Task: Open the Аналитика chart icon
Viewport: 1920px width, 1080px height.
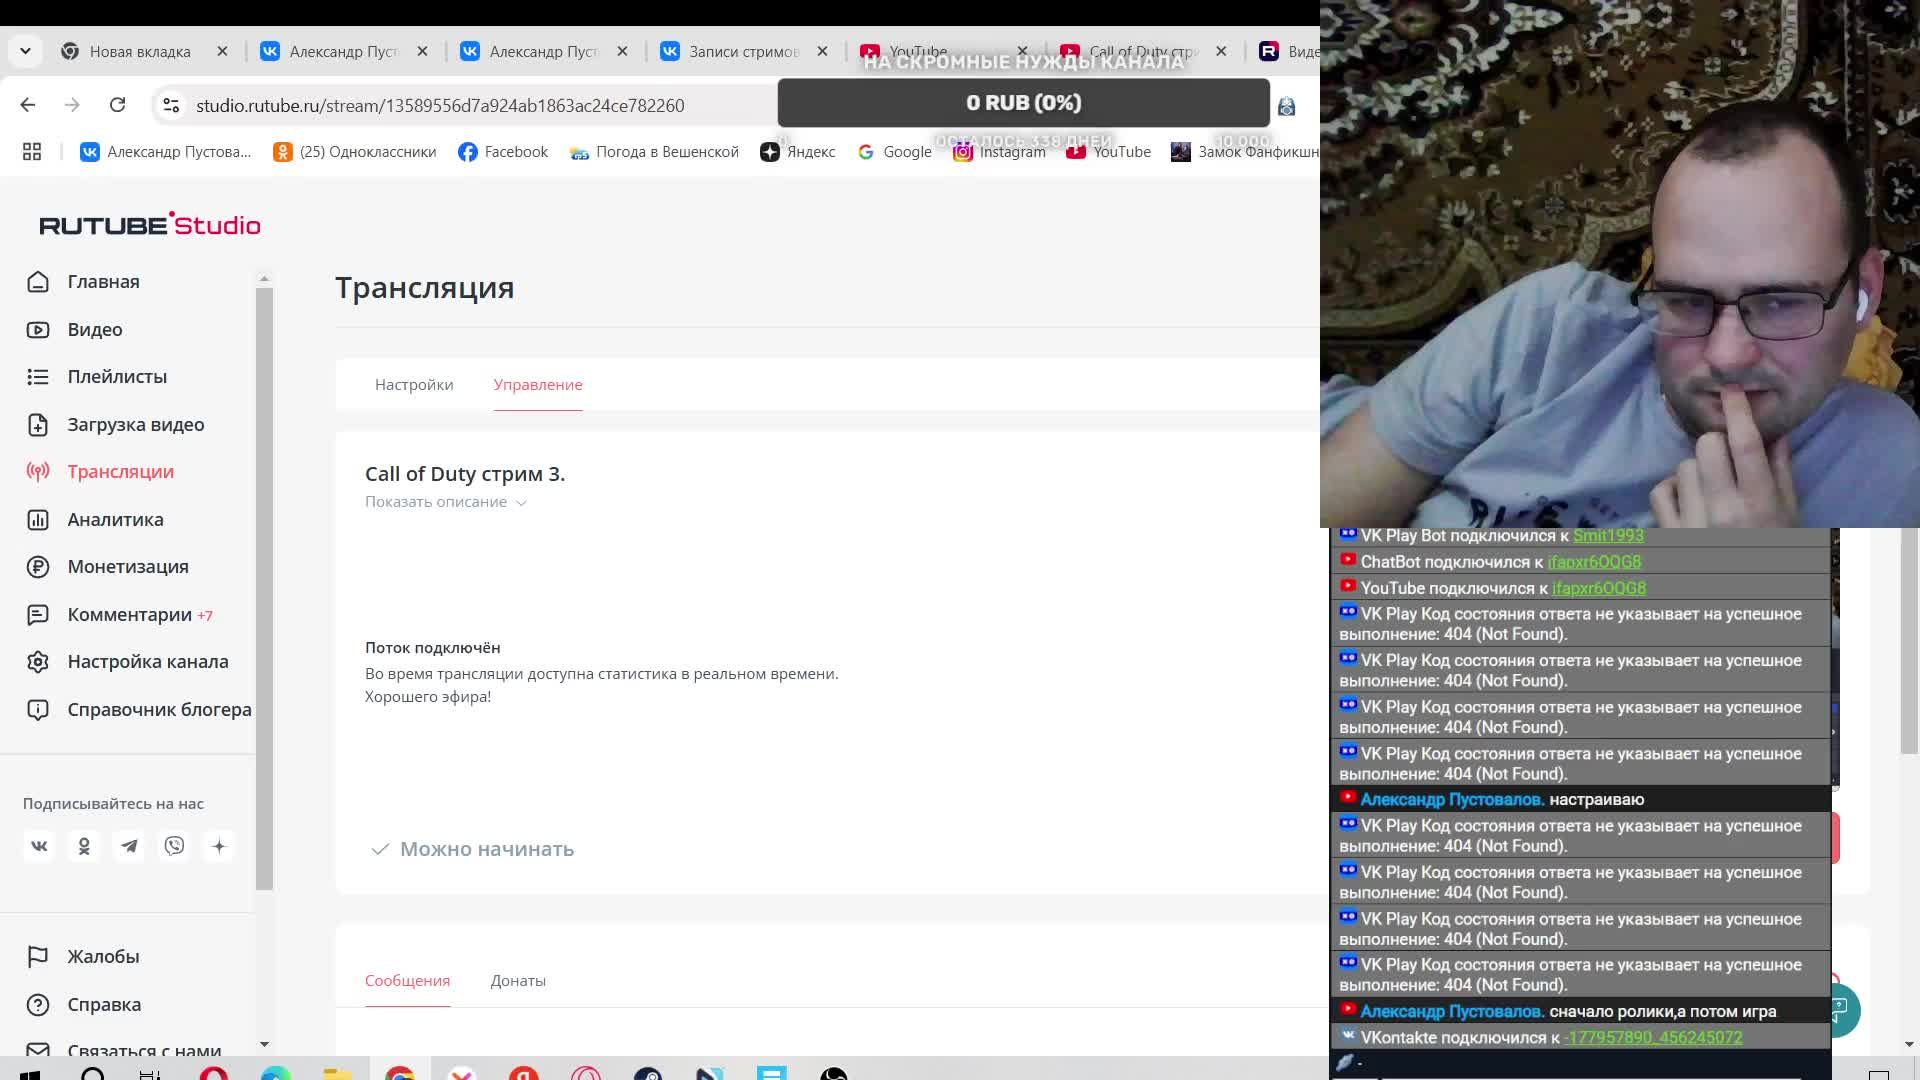Action: click(x=38, y=520)
